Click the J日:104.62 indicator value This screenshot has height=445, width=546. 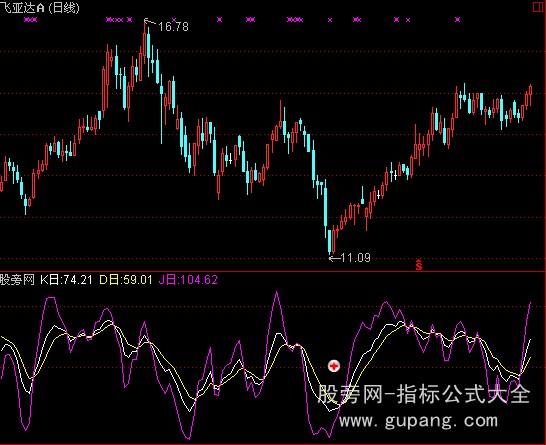pos(188,280)
